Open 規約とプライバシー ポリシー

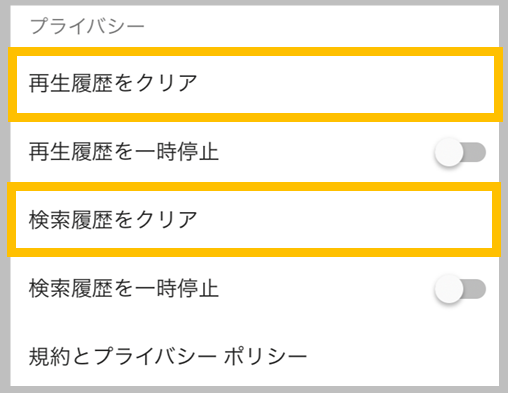coord(168,356)
